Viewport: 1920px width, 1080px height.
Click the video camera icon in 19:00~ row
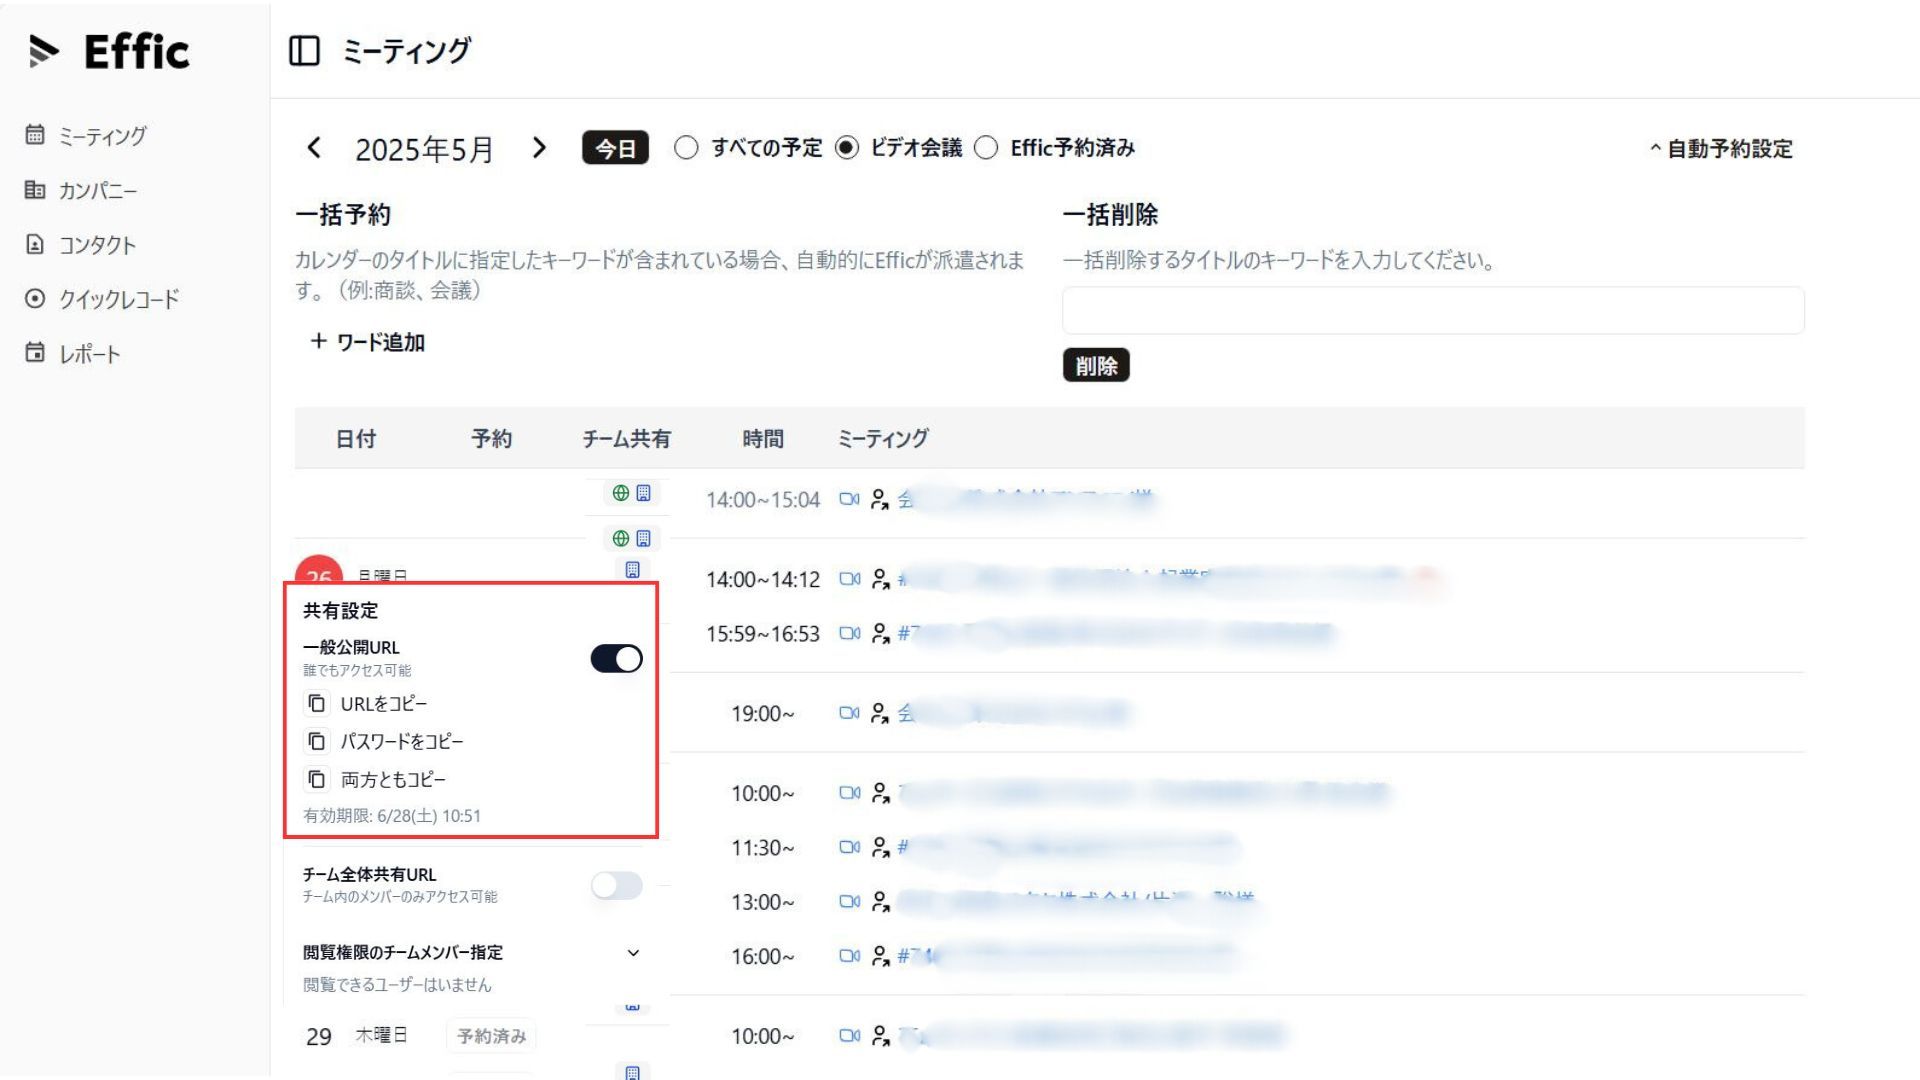tap(849, 713)
